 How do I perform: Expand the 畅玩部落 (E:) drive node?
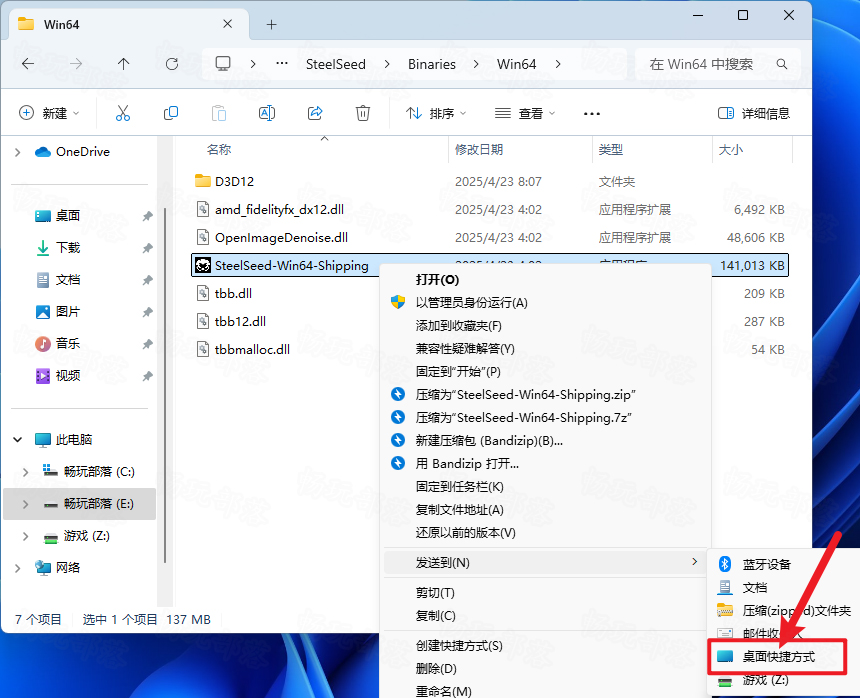click(25, 503)
